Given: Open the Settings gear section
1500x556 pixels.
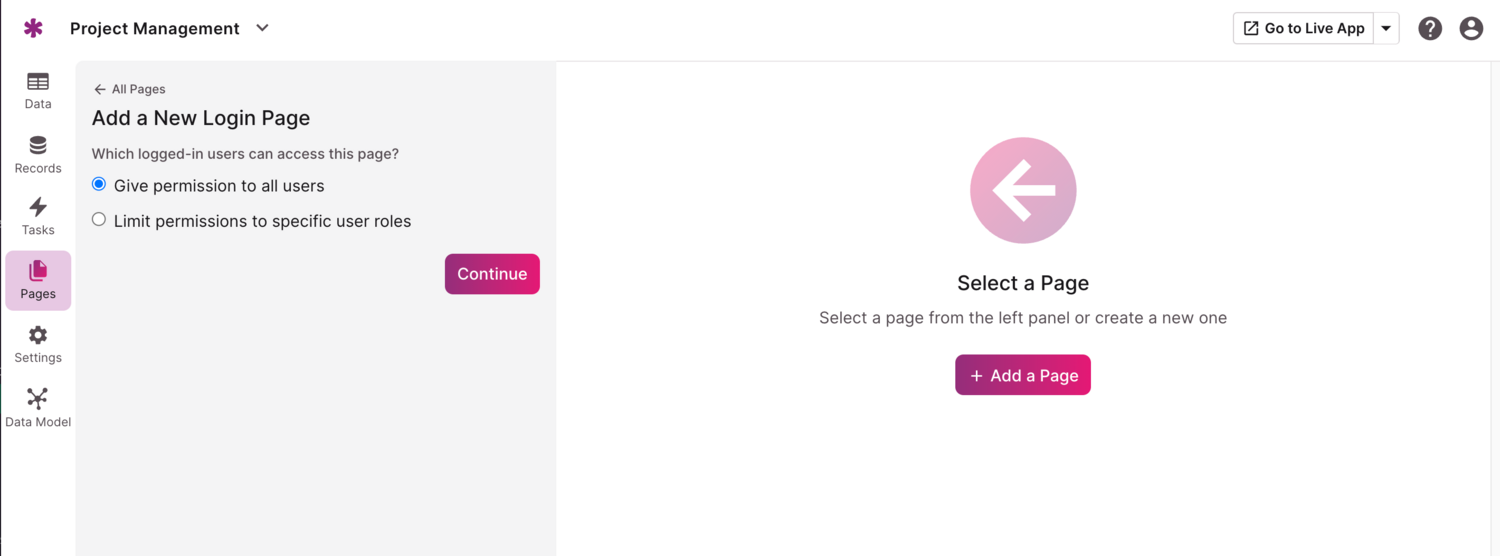Looking at the screenshot, I should click(x=38, y=344).
